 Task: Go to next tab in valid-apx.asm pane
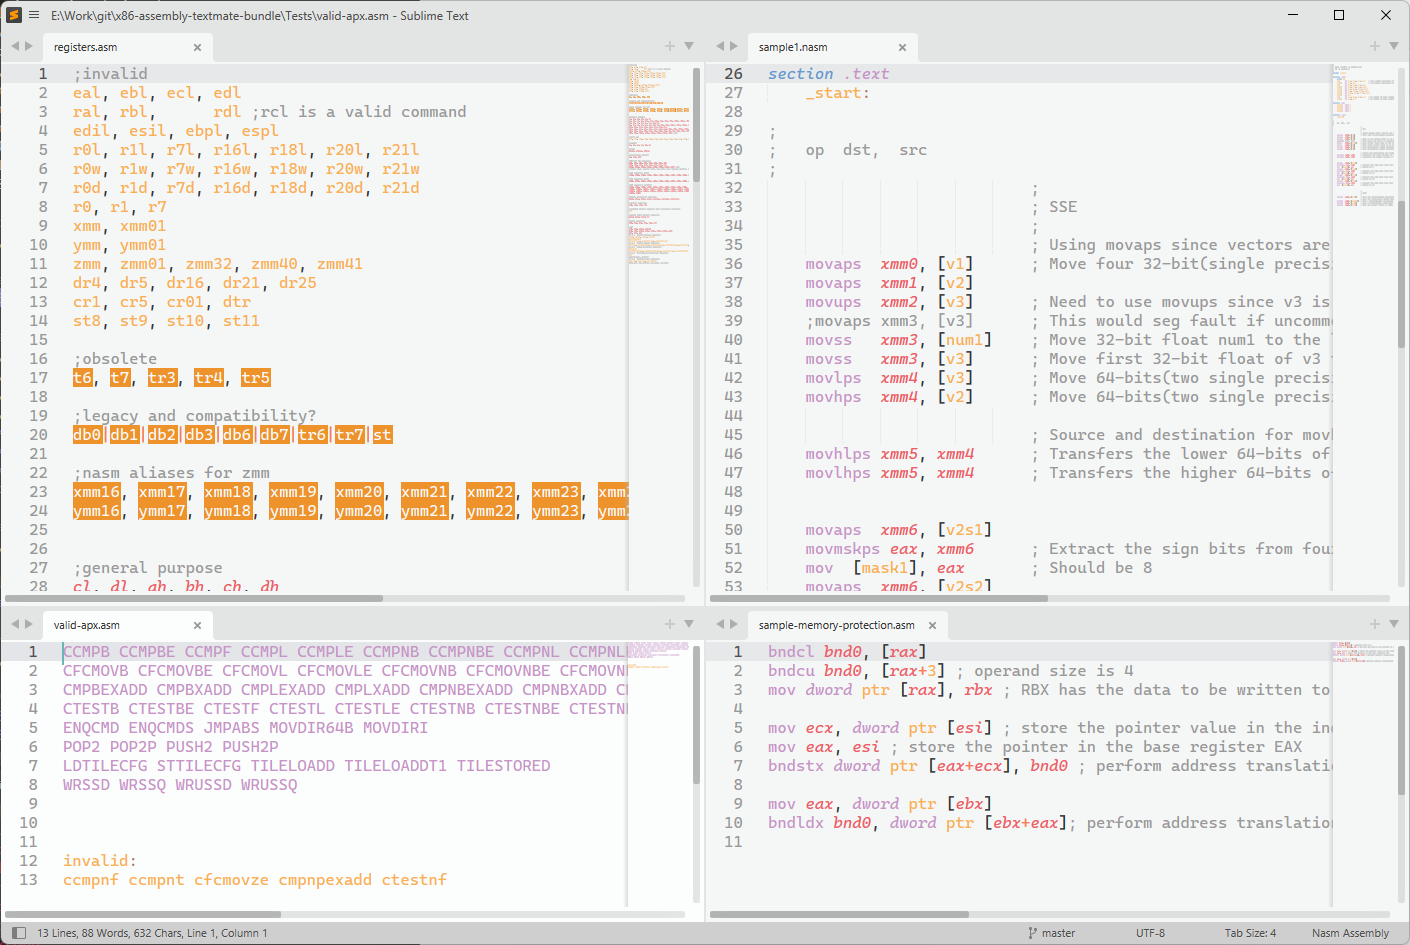point(29,624)
